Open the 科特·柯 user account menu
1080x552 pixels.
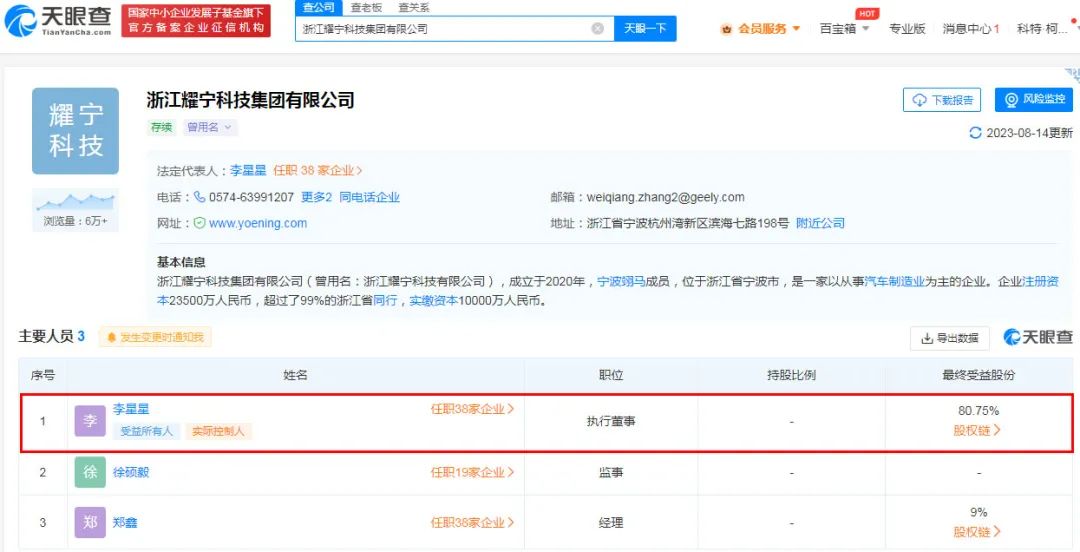(x=1043, y=29)
